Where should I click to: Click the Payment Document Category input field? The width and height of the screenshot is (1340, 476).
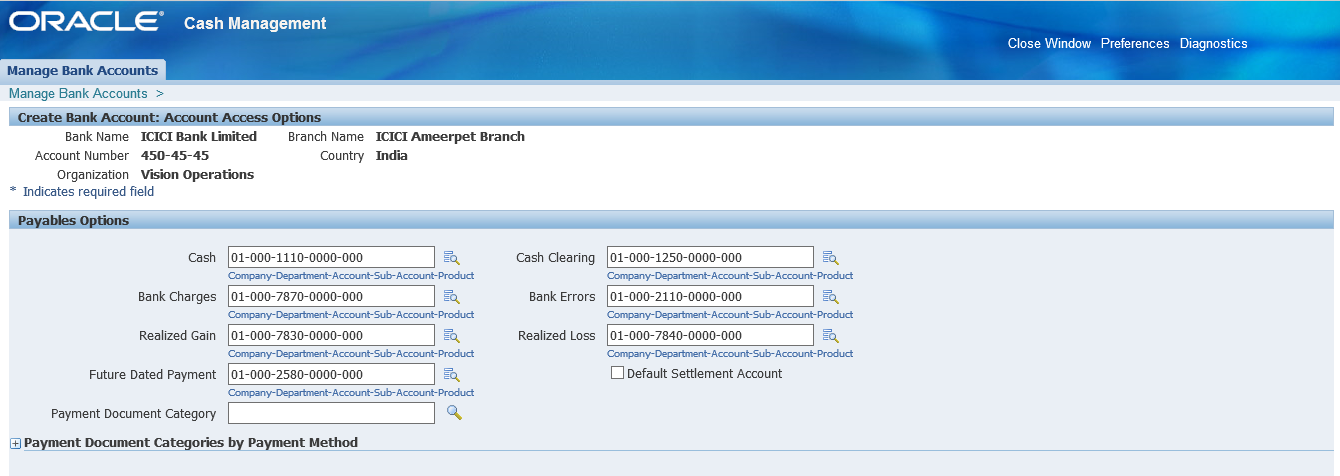[331, 414]
